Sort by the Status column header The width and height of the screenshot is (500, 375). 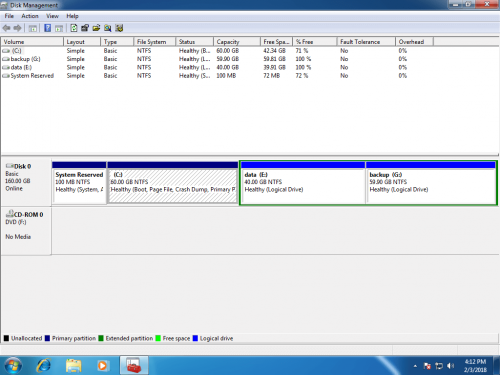click(195, 42)
